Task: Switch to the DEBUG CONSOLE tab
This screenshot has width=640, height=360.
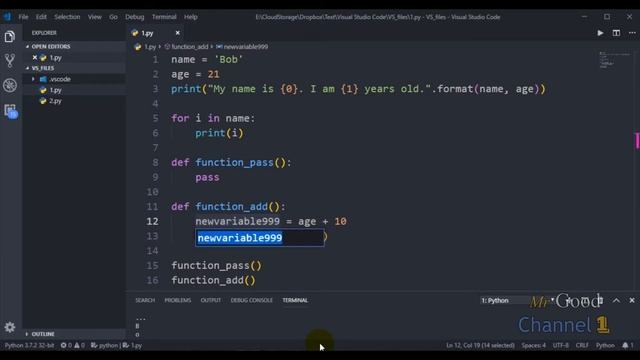Action: 251,300
